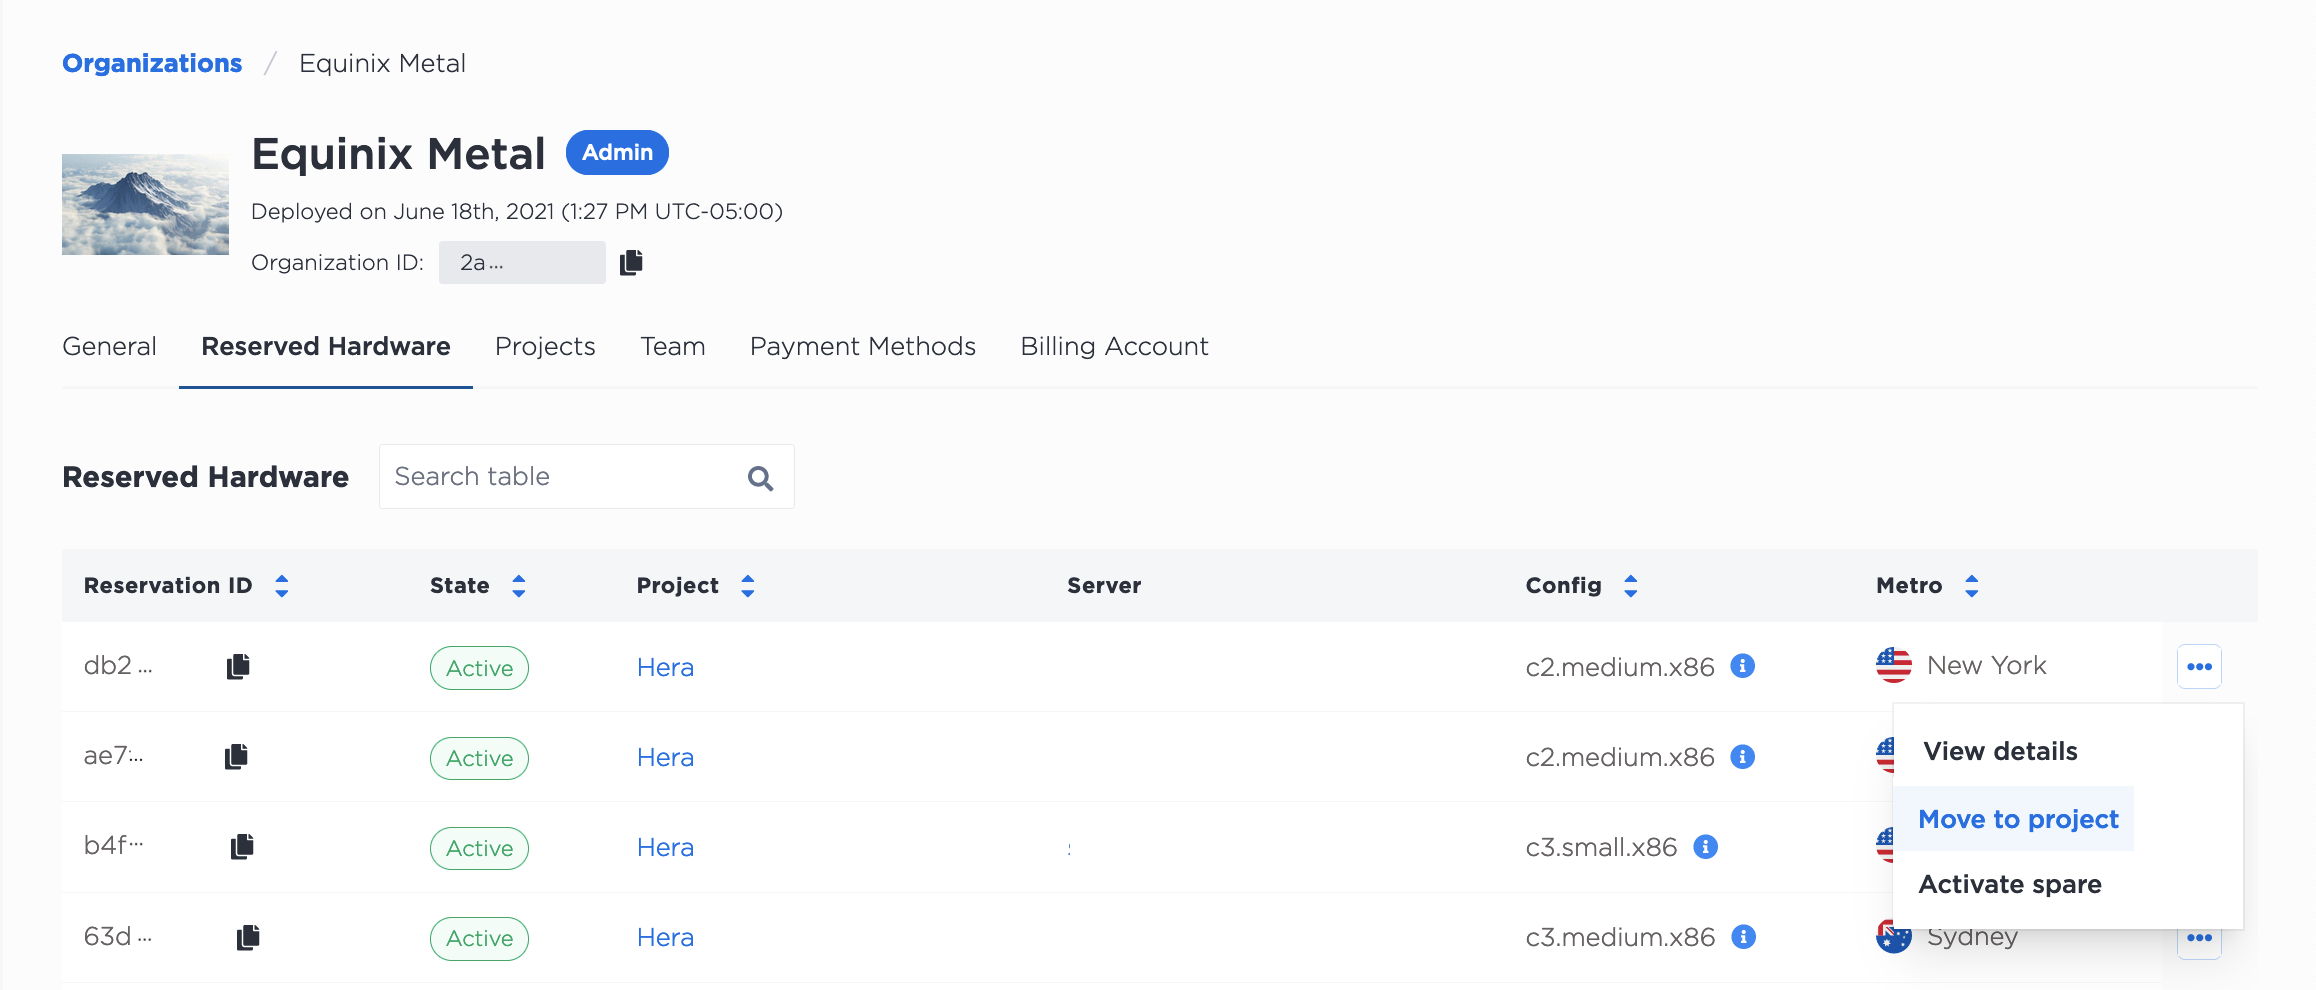2316x990 pixels.
Task: Focus the Search table field
Action: pyautogui.click(x=586, y=477)
